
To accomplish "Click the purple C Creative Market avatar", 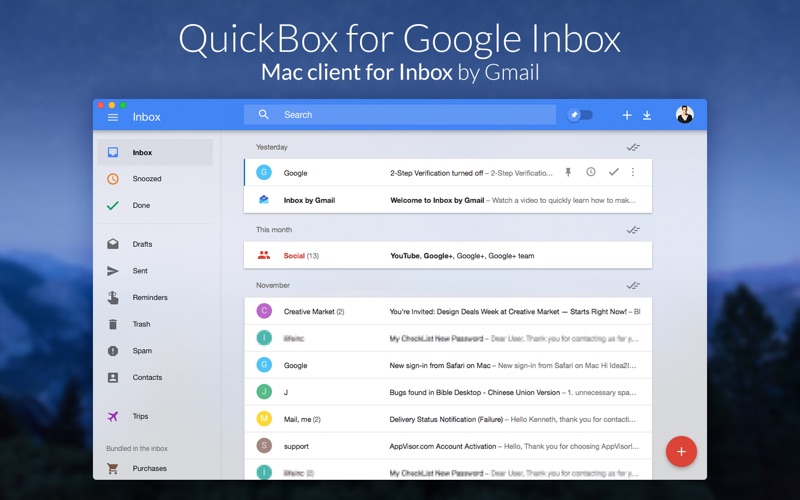I will coord(264,311).
